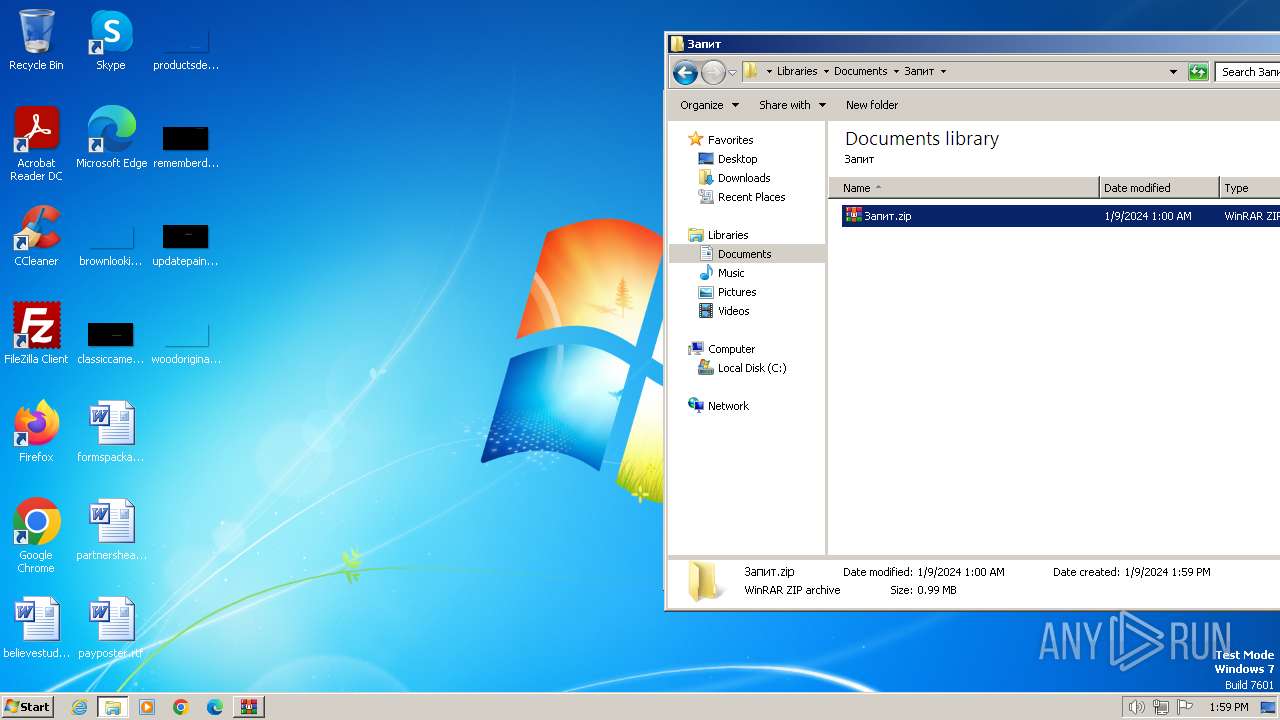This screenshot has width=1280, height=720.
Task: Click the Start button
Action: point(28,707)
